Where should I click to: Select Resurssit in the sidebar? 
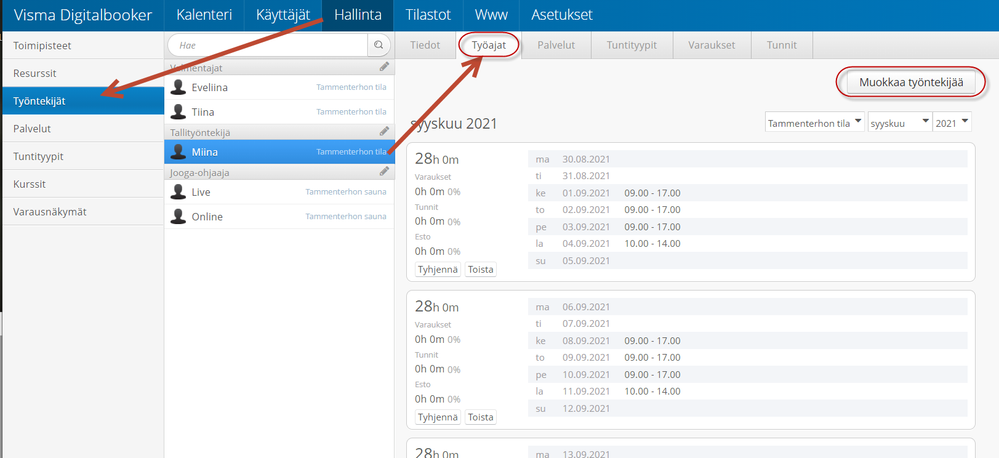pos(82,73)
